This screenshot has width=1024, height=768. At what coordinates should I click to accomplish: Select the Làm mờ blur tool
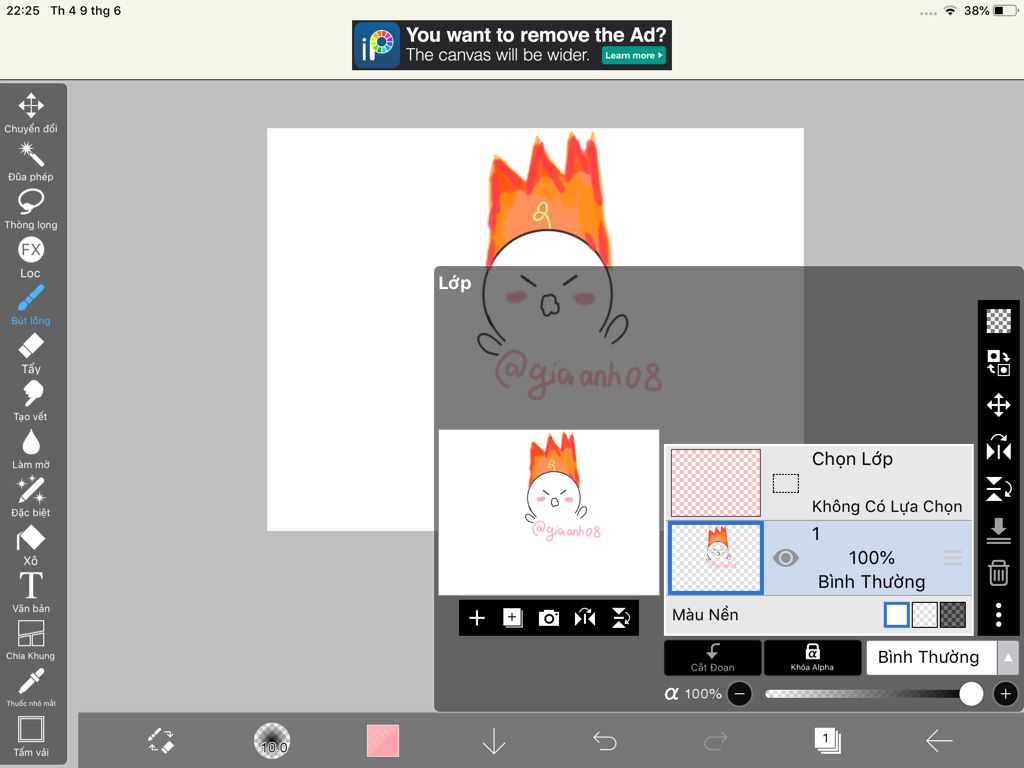click(x=31, y=449)
